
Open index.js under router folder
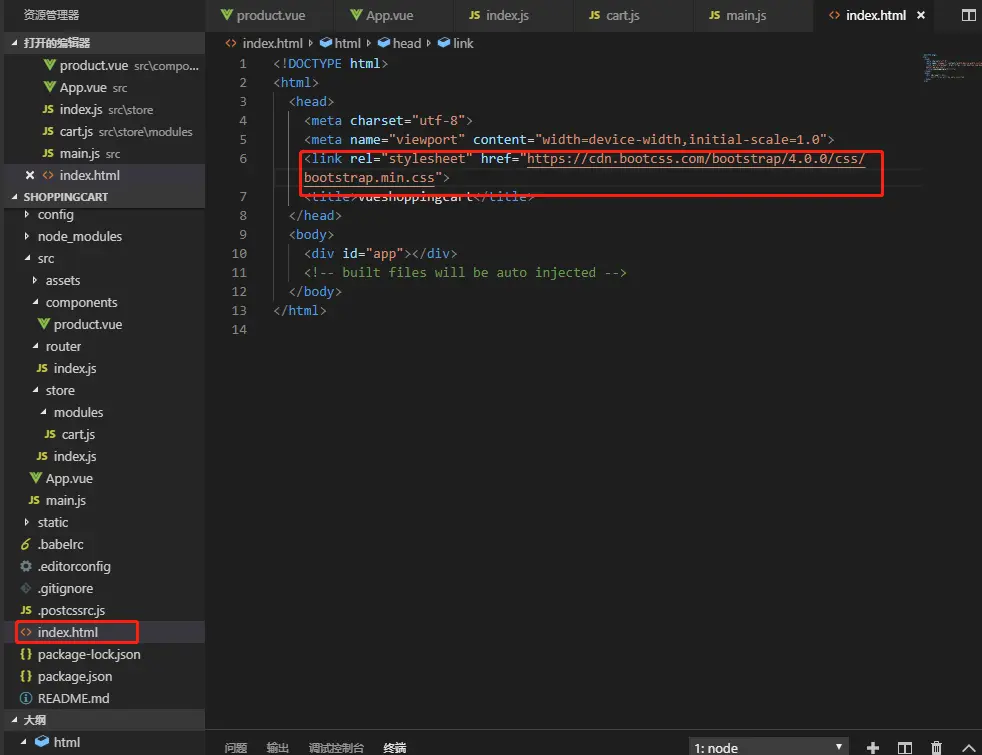click(104, 368)
